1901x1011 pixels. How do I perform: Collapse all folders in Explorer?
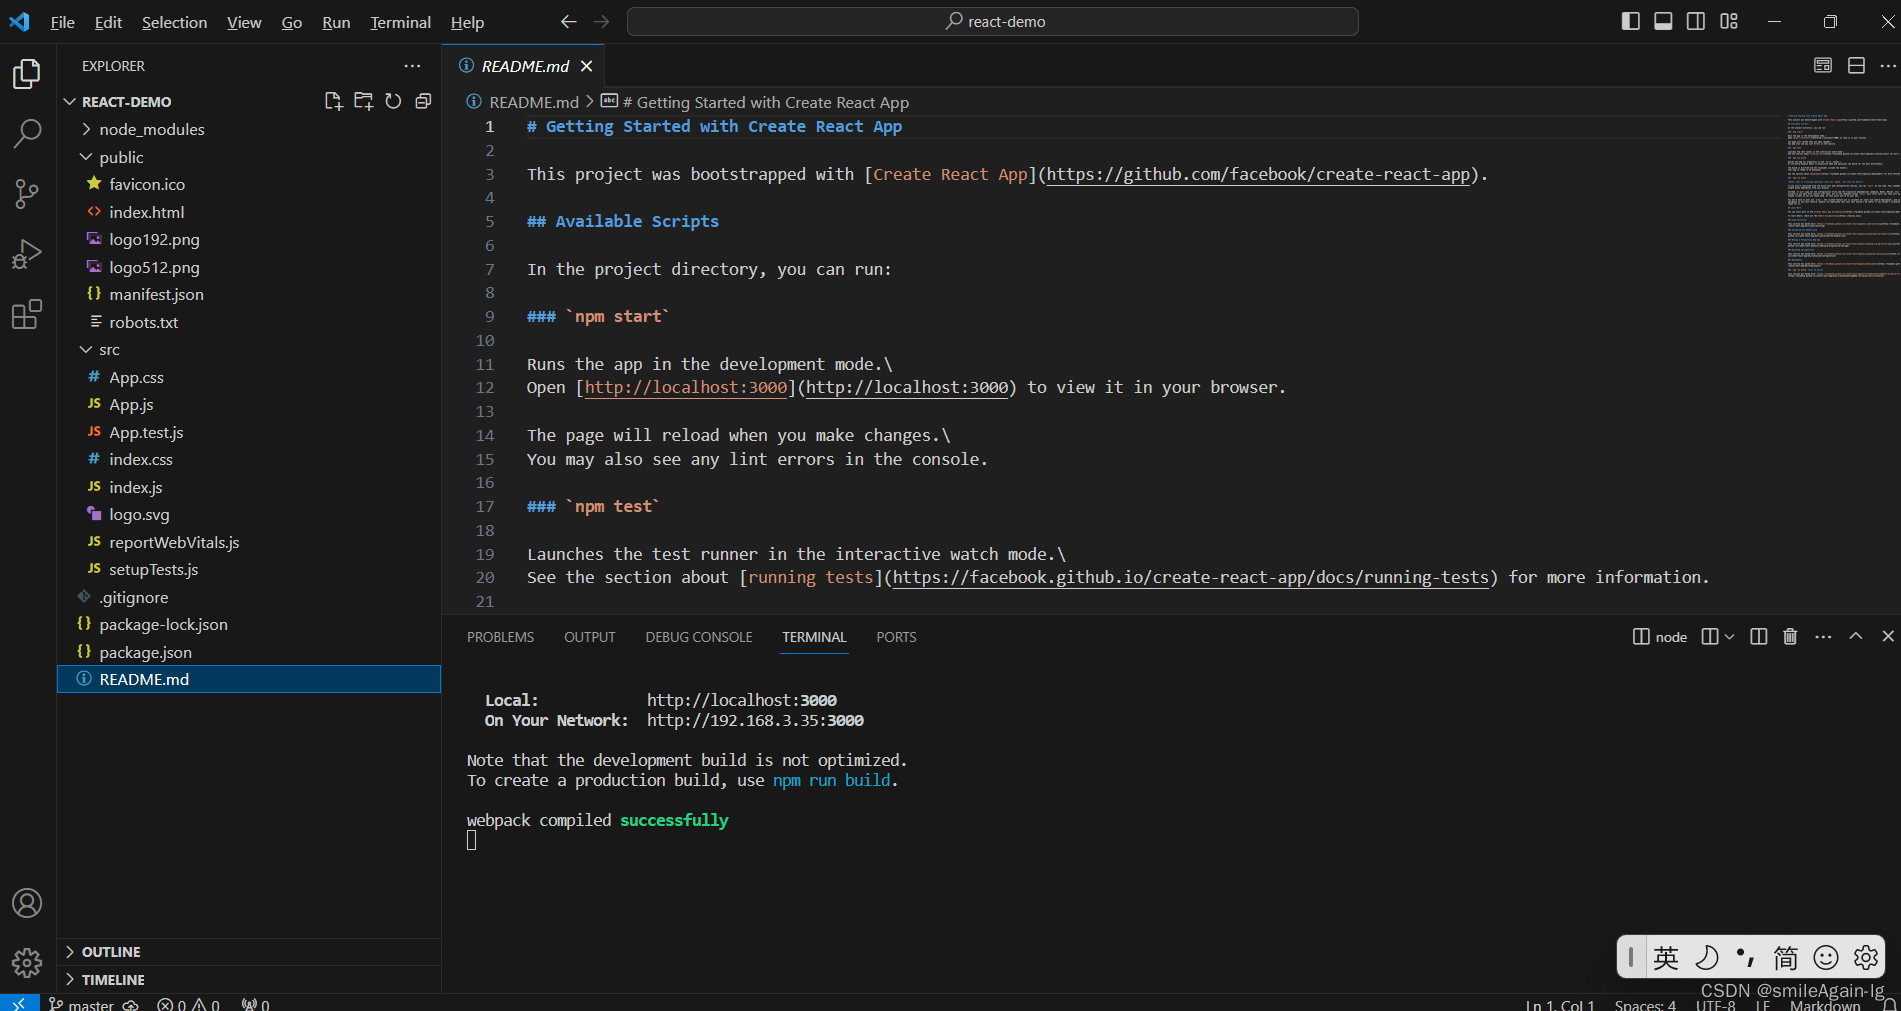tap(423, 101)
